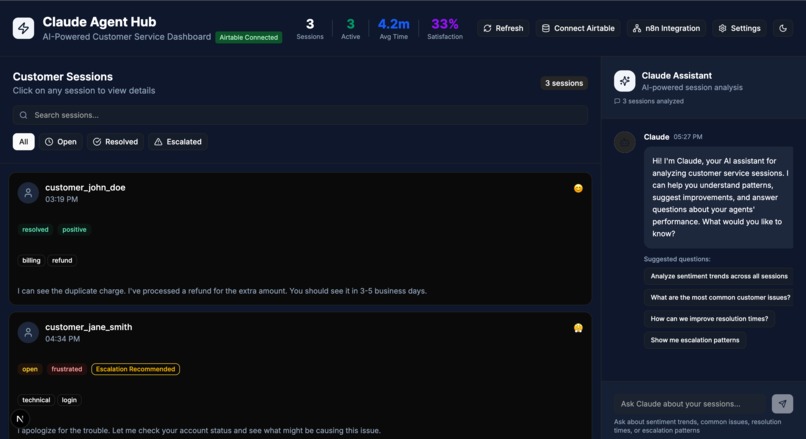Toggle dark mode with the moon icon
The image size is (806, 439).
(783, 28)
